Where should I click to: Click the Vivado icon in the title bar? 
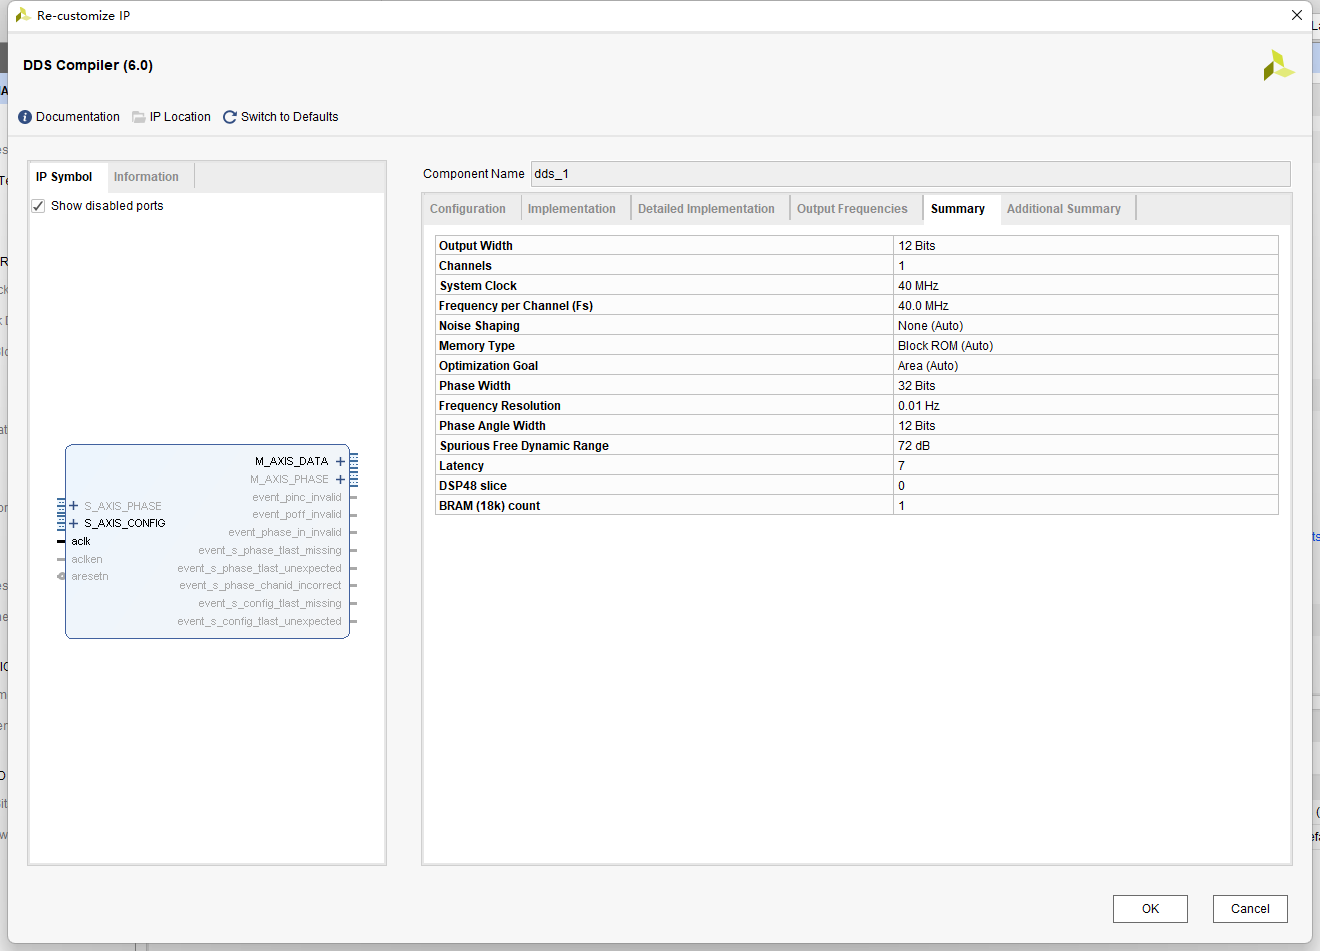[x=22, y=15]
